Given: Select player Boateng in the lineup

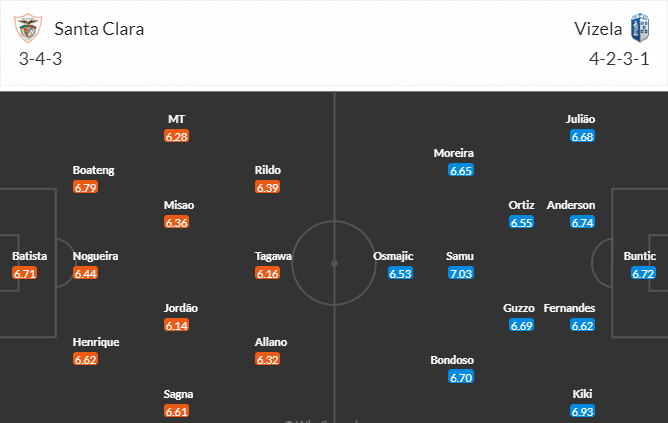Looking at the screenshot, I should (94, 170).
